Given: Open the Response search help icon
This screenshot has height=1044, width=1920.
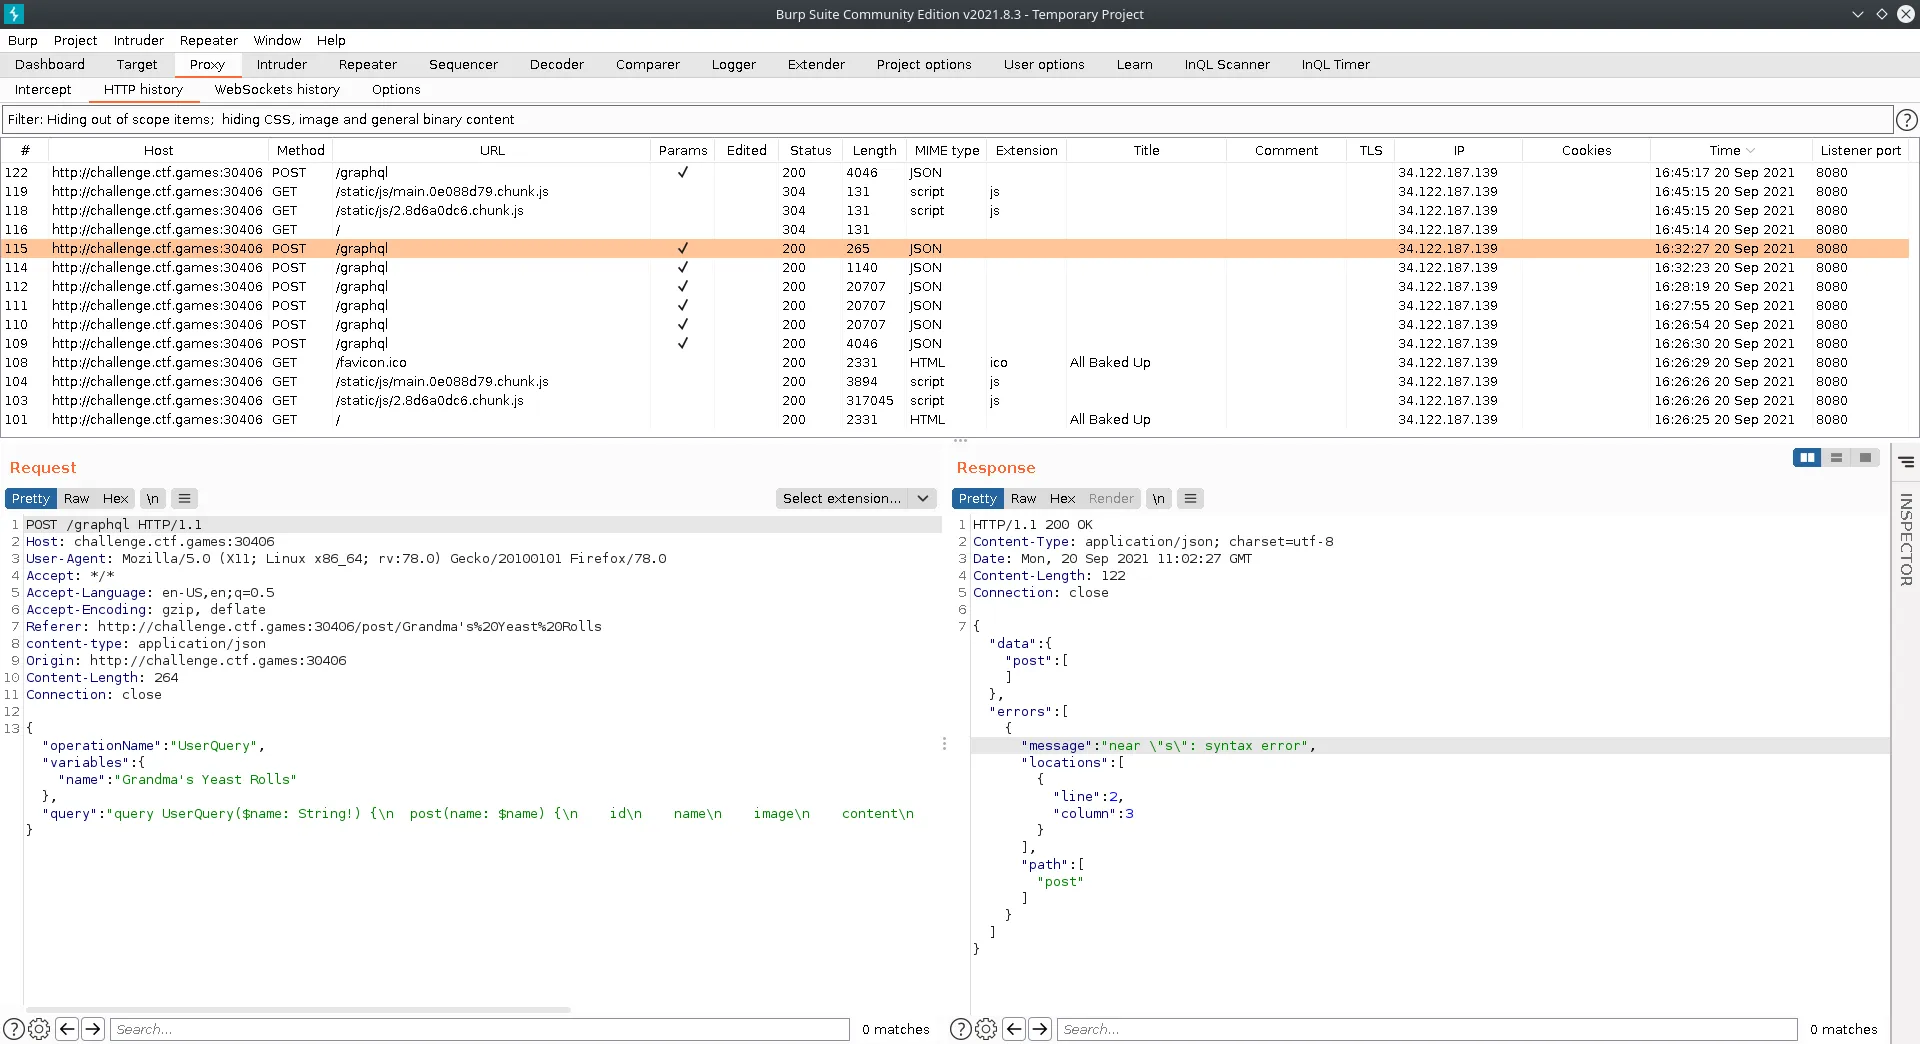Looking at the screenshot, I should pos(960,1029).
